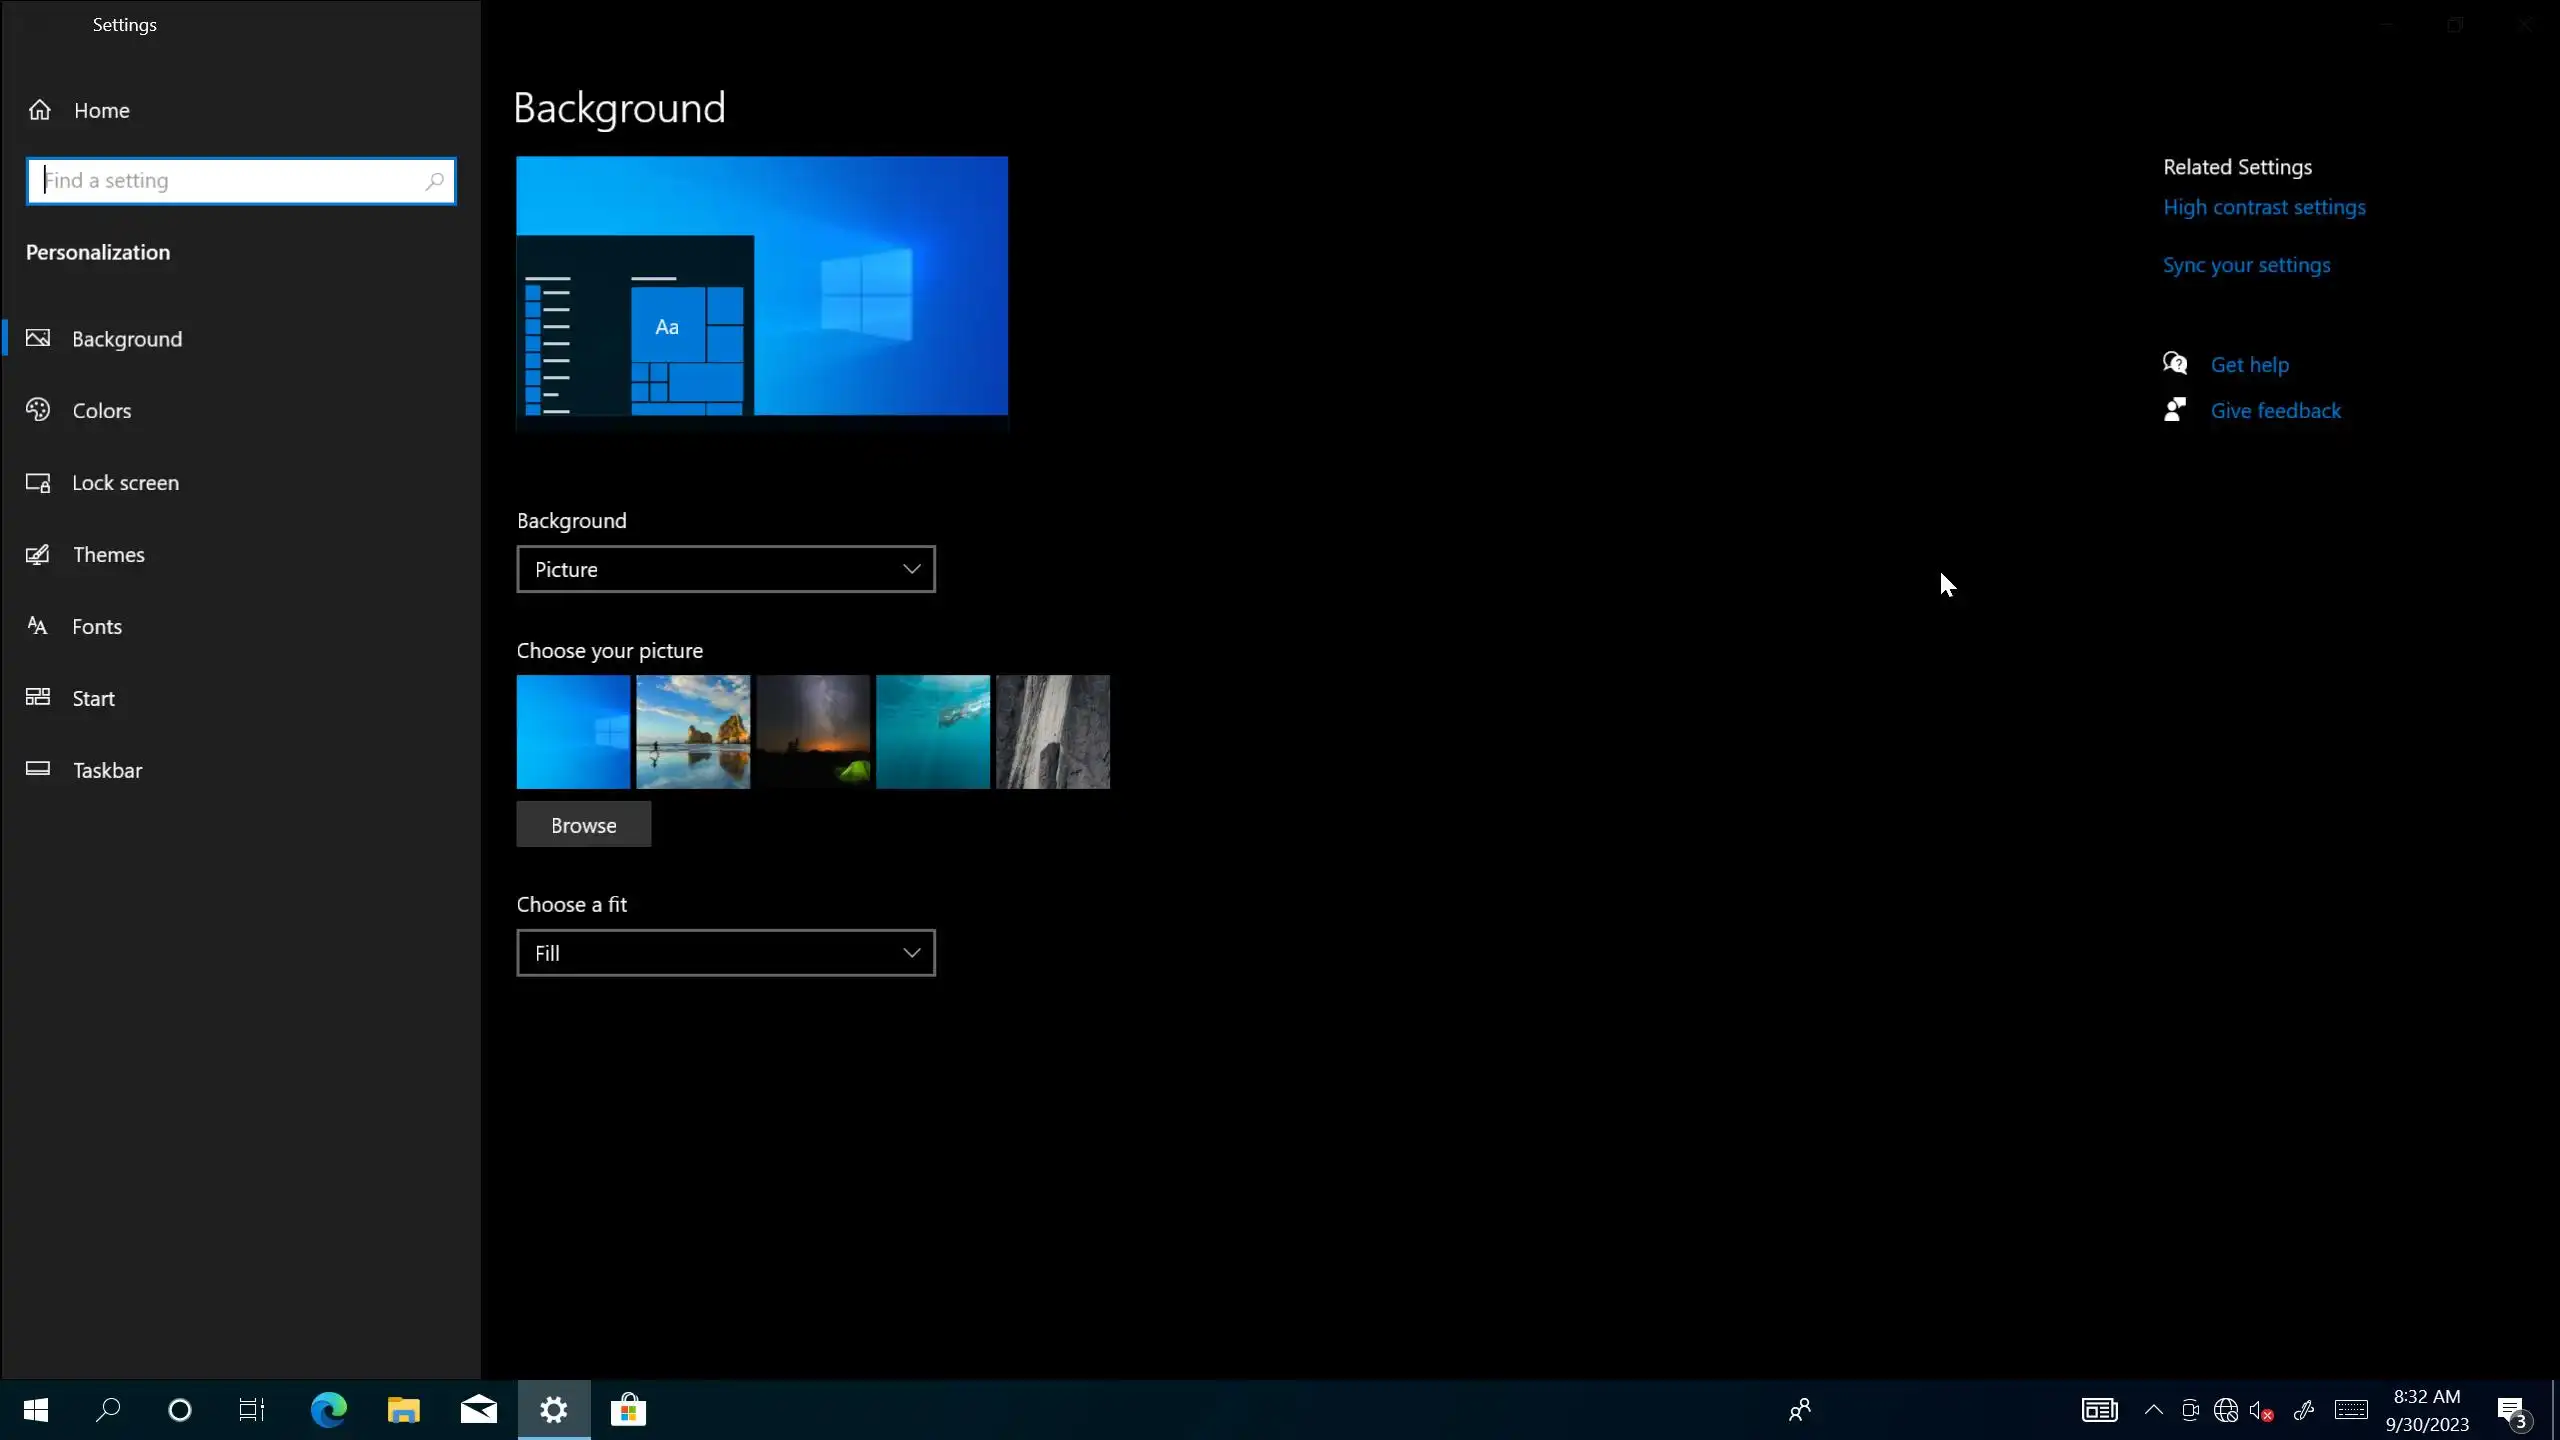
Task: Open Themes using its brush icon
Action: tap(38, 554)
